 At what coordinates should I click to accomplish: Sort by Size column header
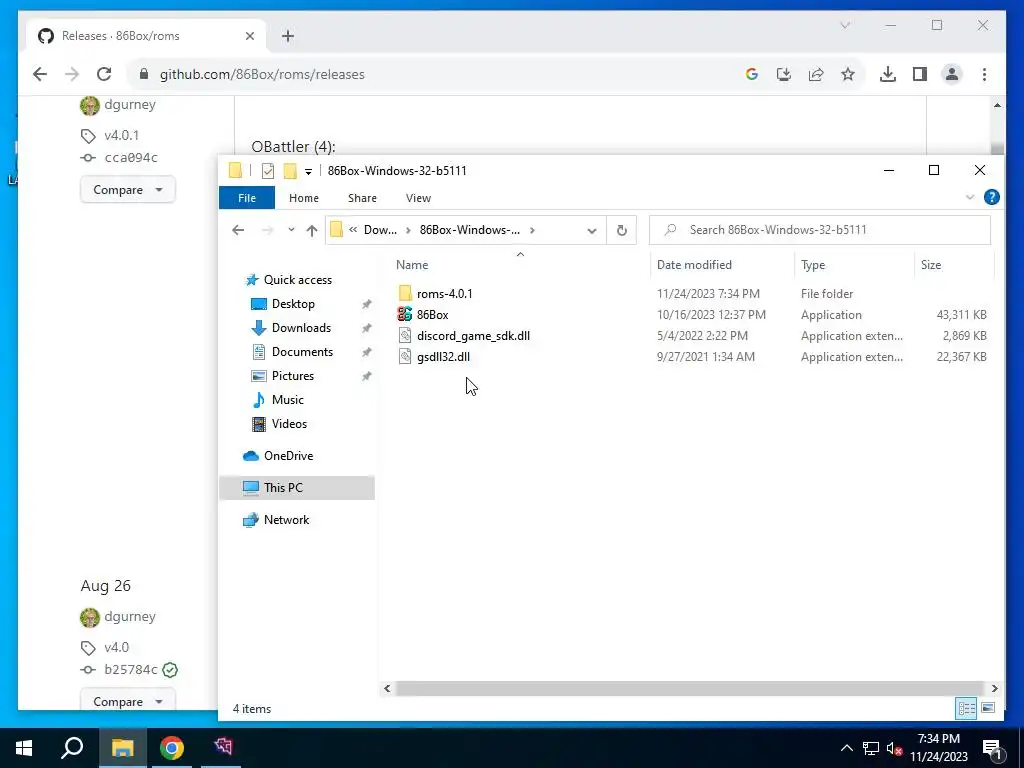[x=931, y=265]
